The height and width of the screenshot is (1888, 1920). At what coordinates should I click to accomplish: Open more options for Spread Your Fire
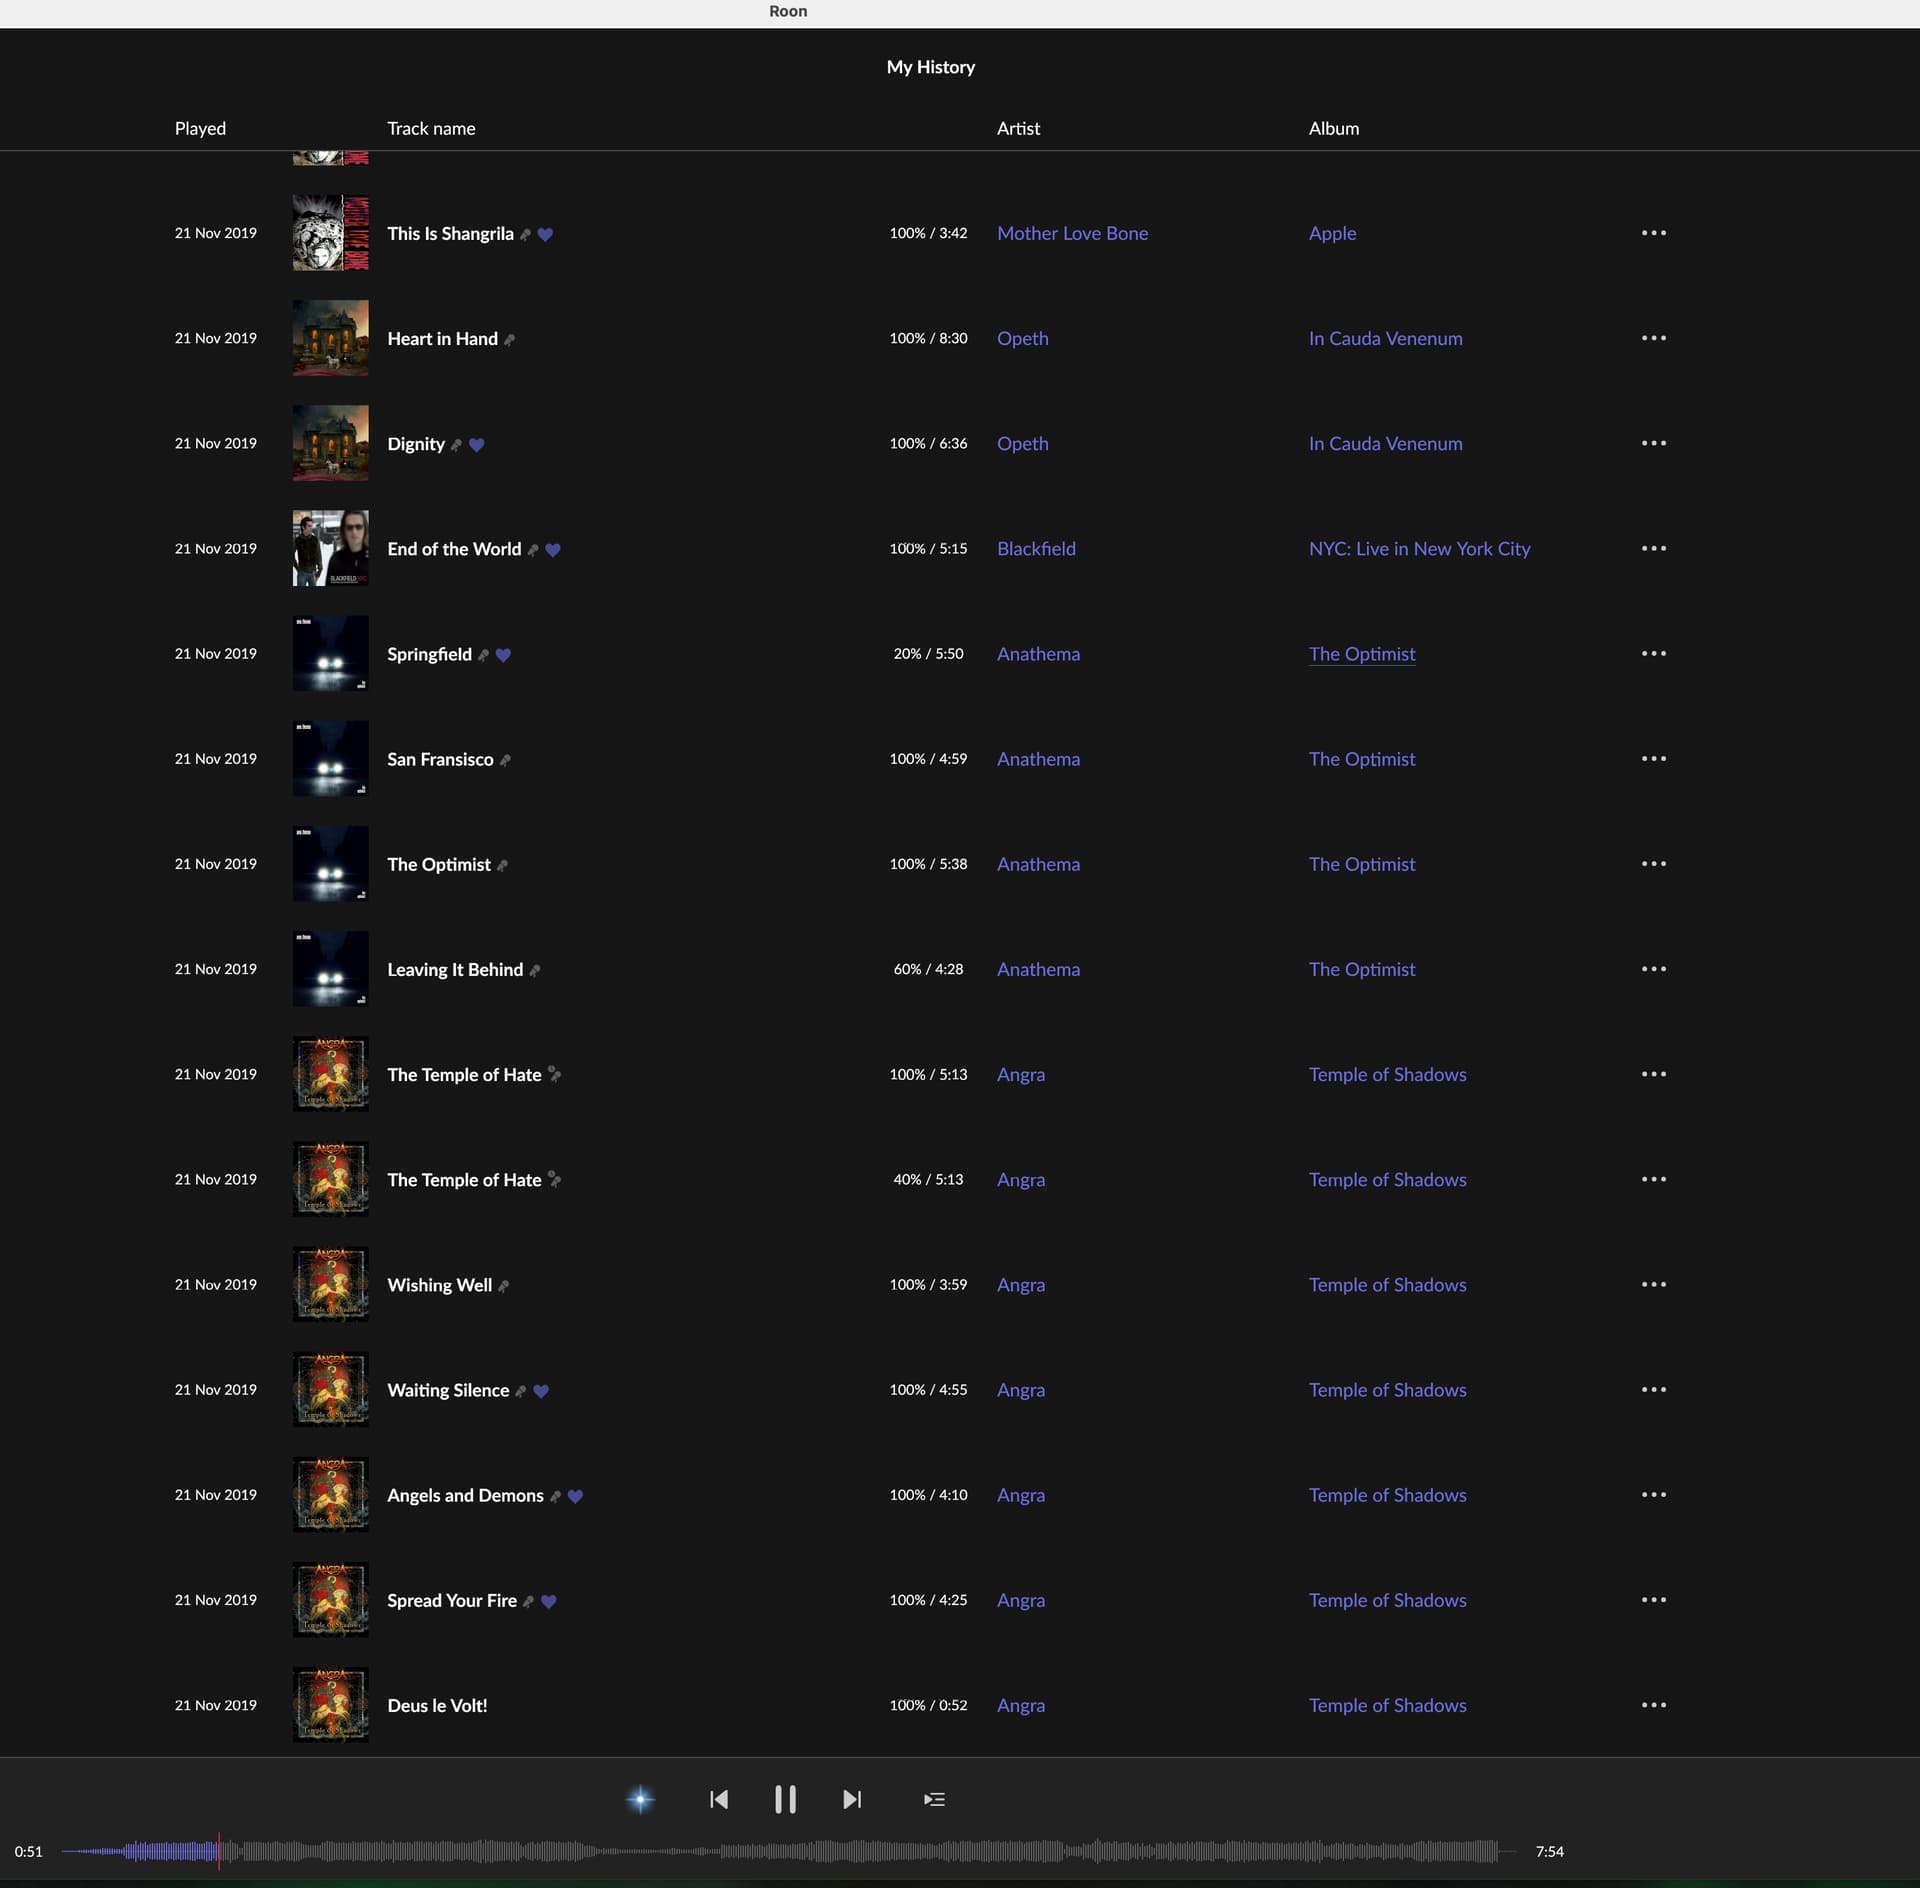1653,1599
